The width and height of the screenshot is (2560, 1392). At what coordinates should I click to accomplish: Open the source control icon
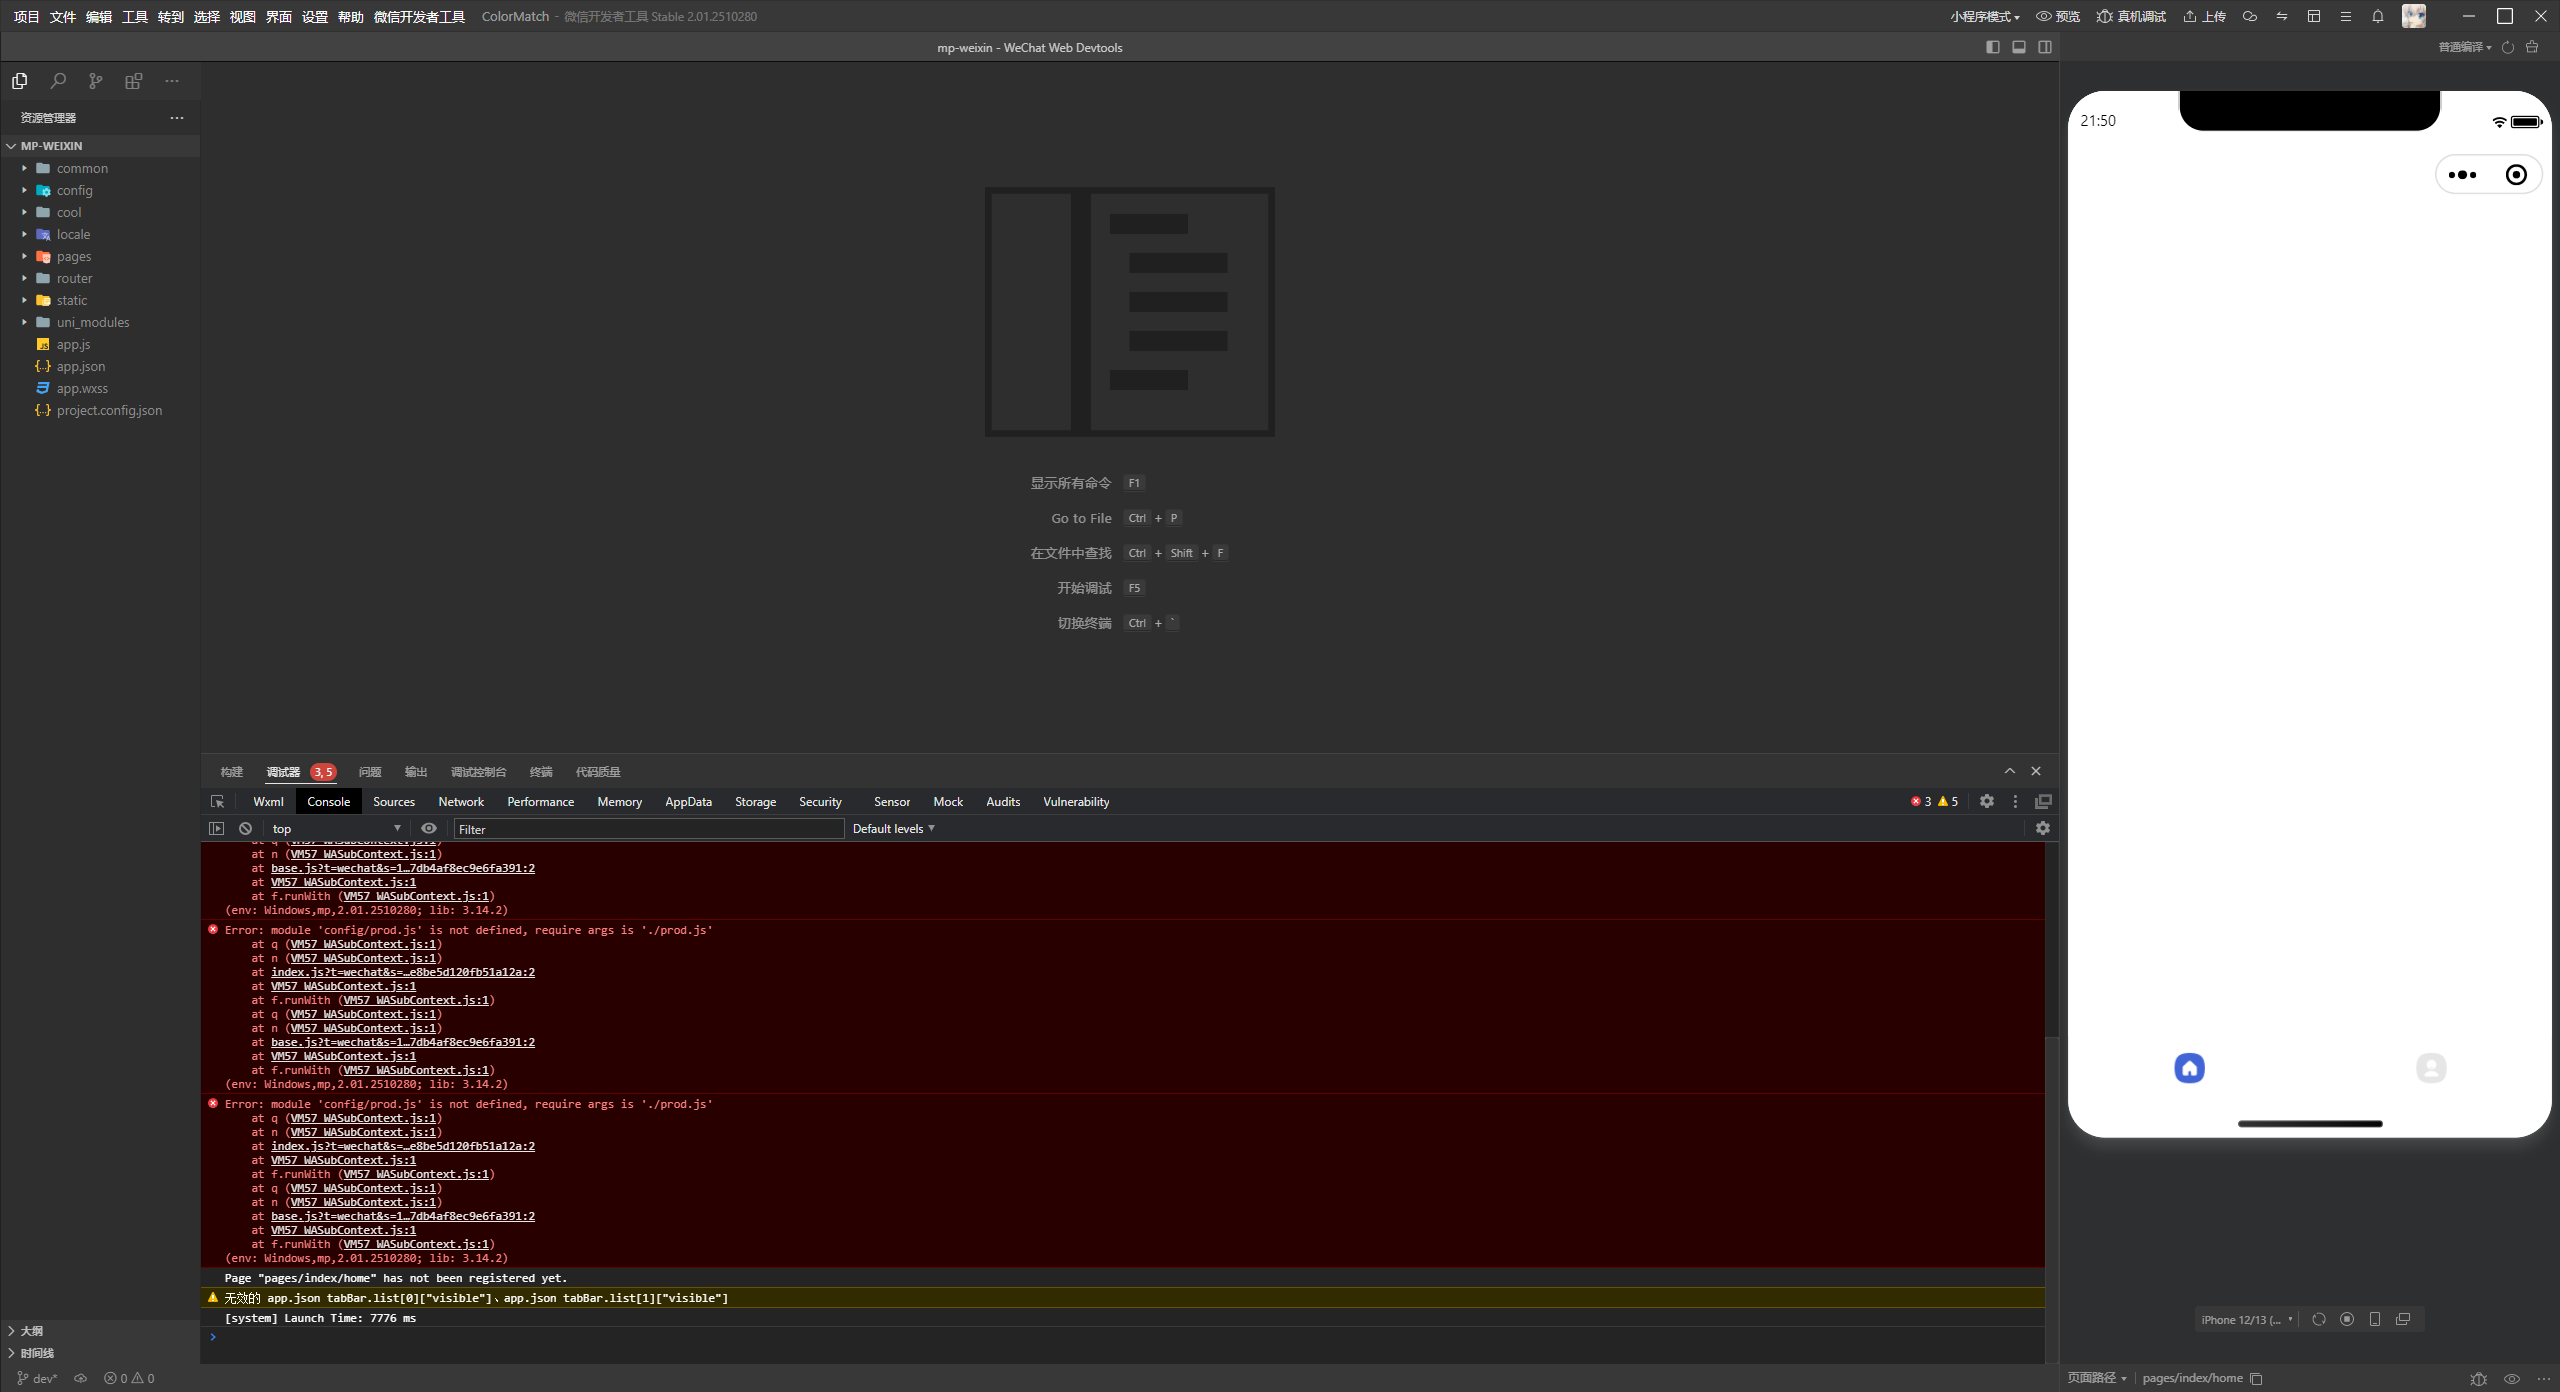pyautogui.click(x=95, y=81)
